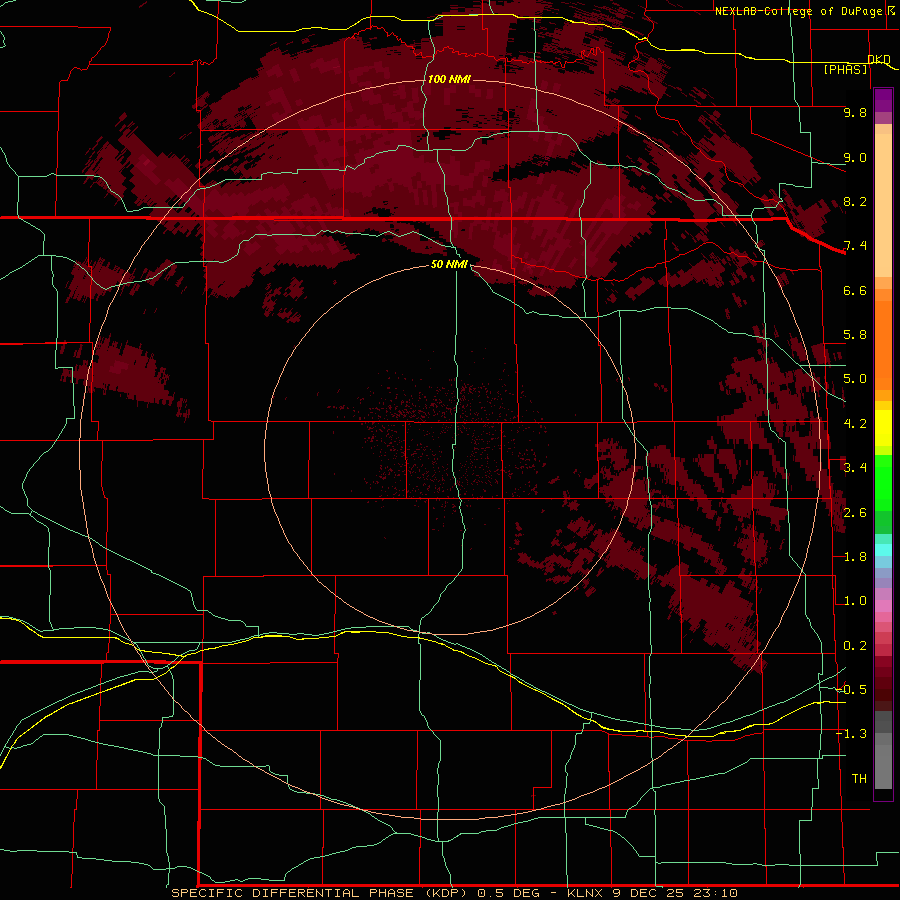
Task: Click the bright green segment of color bar
Action: click(x=883, y=485)
